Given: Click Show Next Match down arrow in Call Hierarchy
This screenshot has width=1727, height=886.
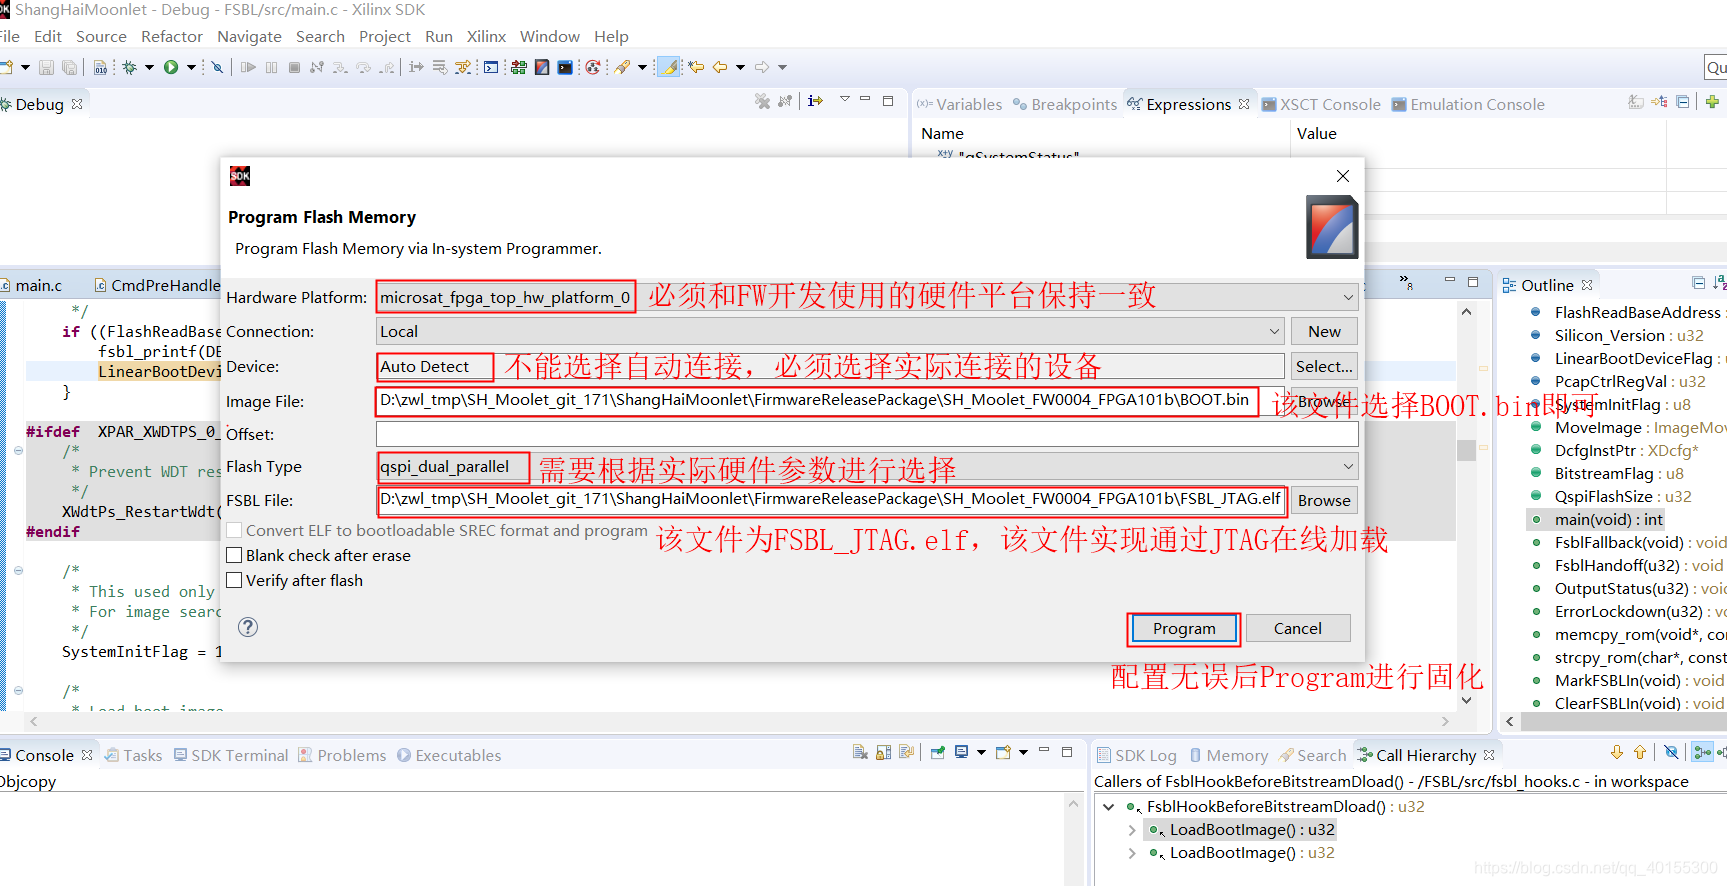Looking at the screenshot, I should [1617, 752].
